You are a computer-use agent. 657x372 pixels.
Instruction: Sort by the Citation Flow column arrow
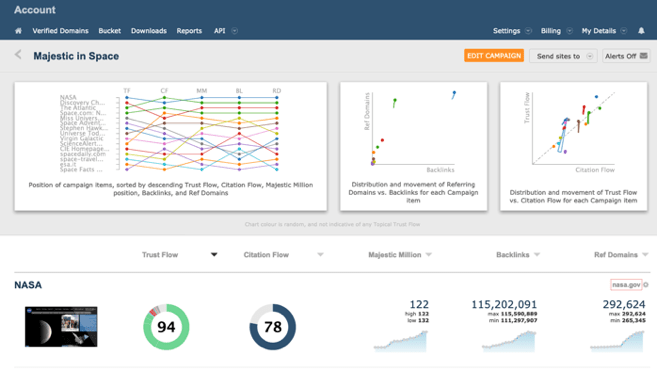coord(321,255)
